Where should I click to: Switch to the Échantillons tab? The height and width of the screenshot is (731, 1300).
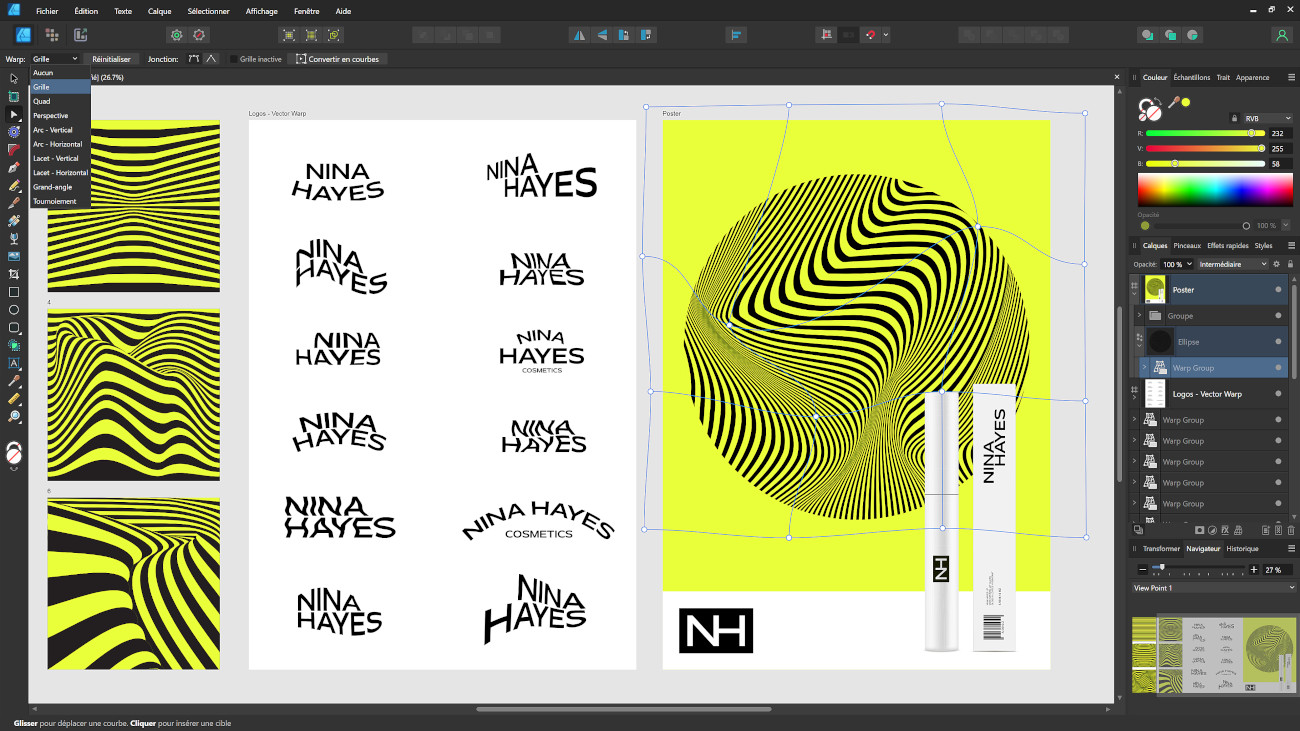(x=1191, y=77)
